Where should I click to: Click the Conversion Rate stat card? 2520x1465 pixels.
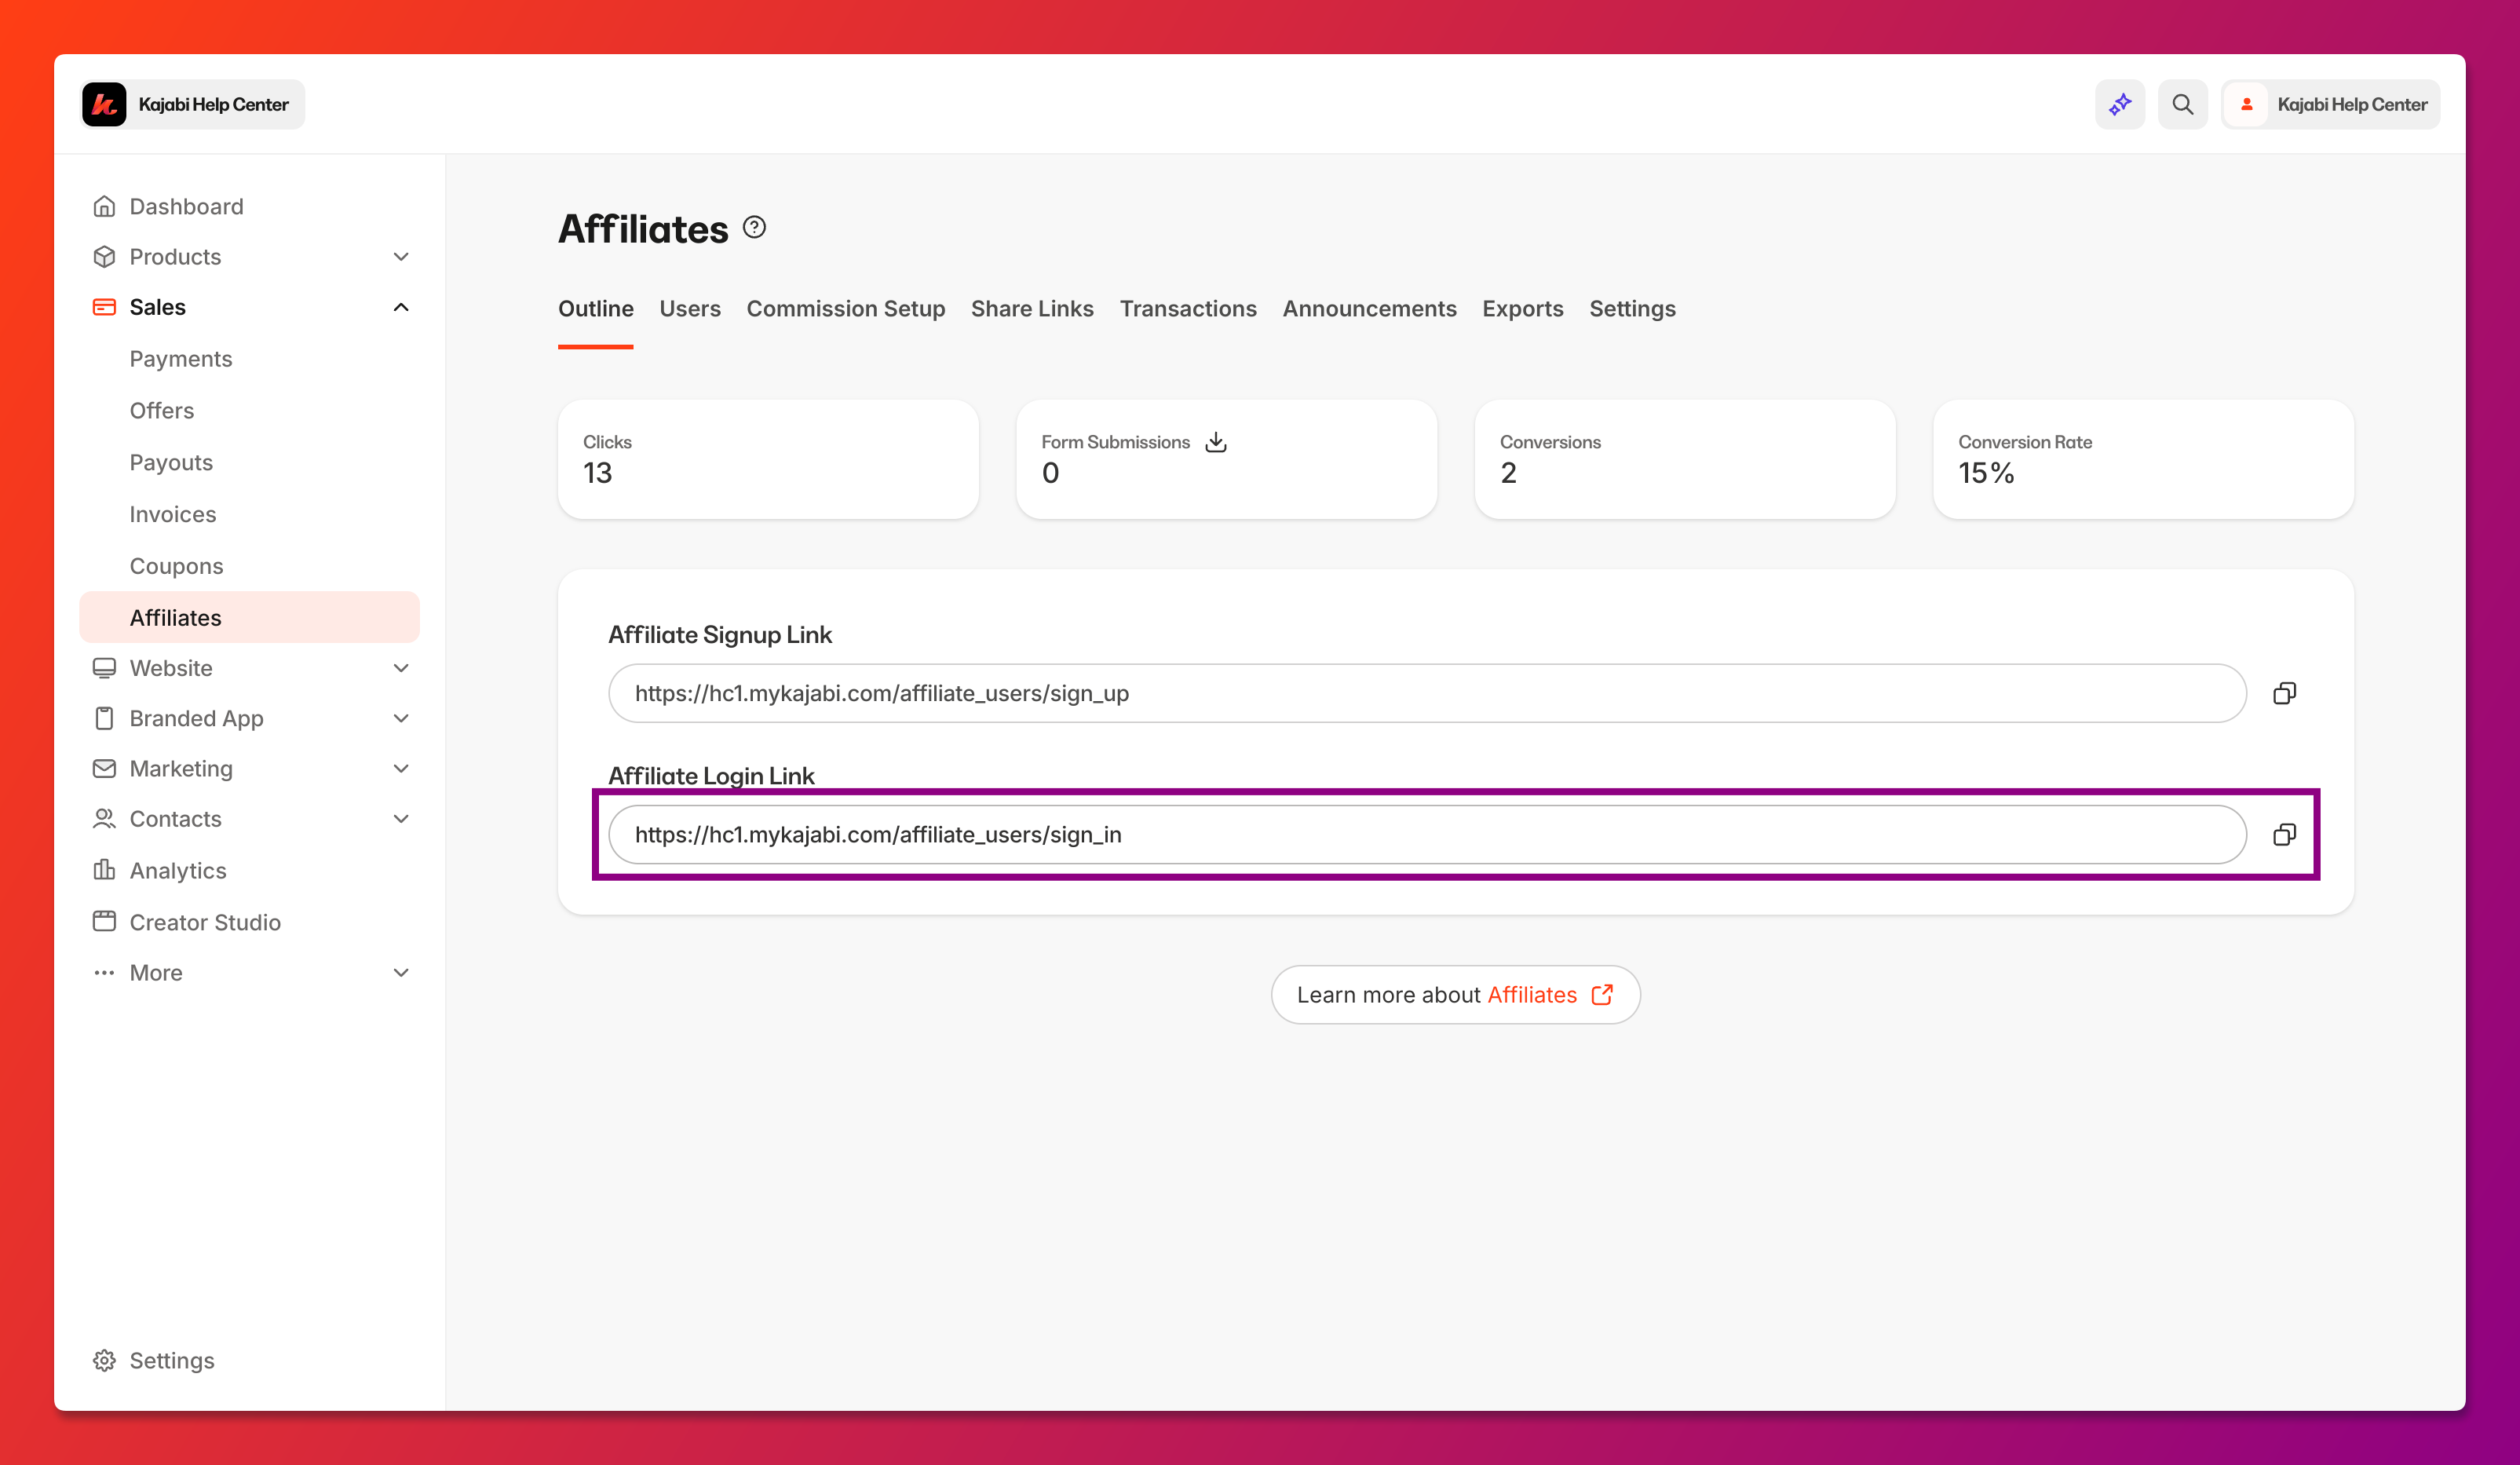click(x=2143, y=459)
